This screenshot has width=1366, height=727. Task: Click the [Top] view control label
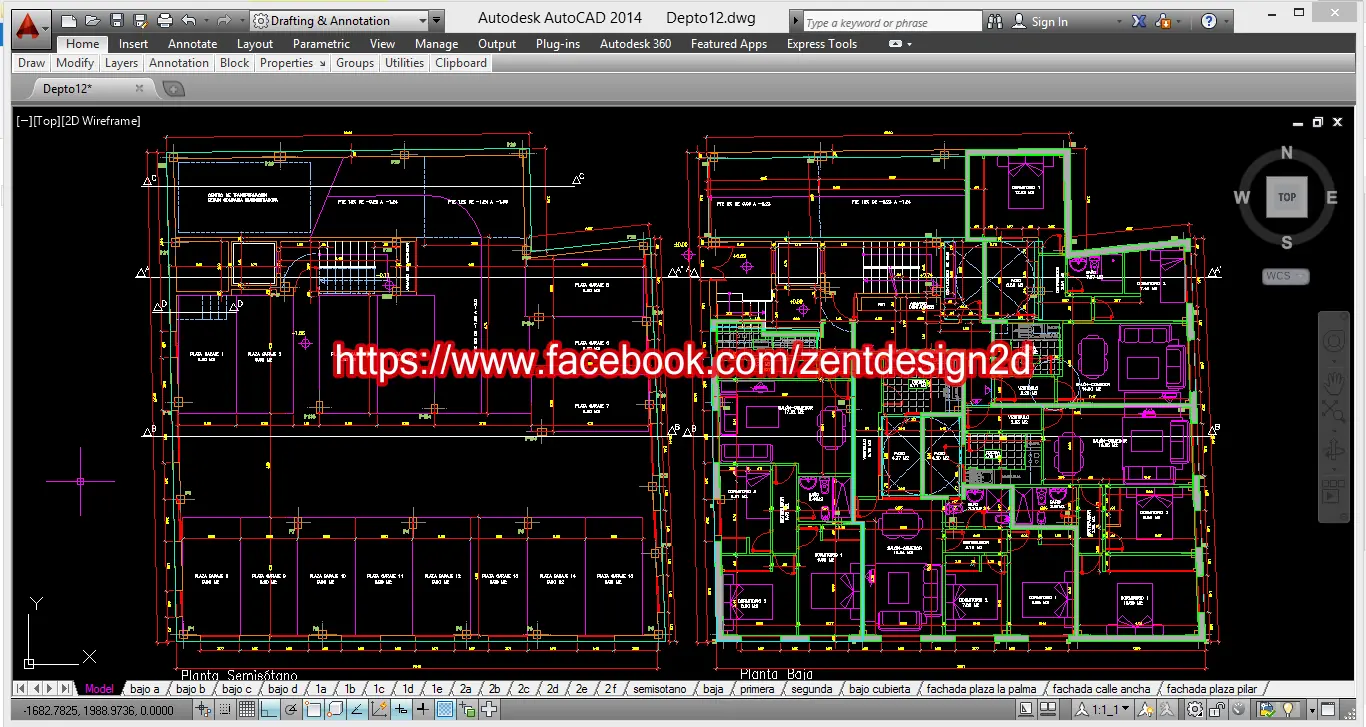(x=45, y=121)
